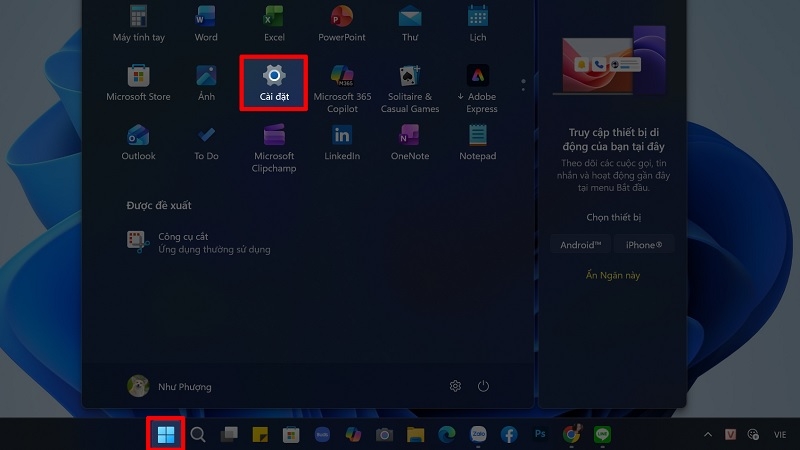
Task: Launch Outlook from Start menu
Action: pos(138,142)
